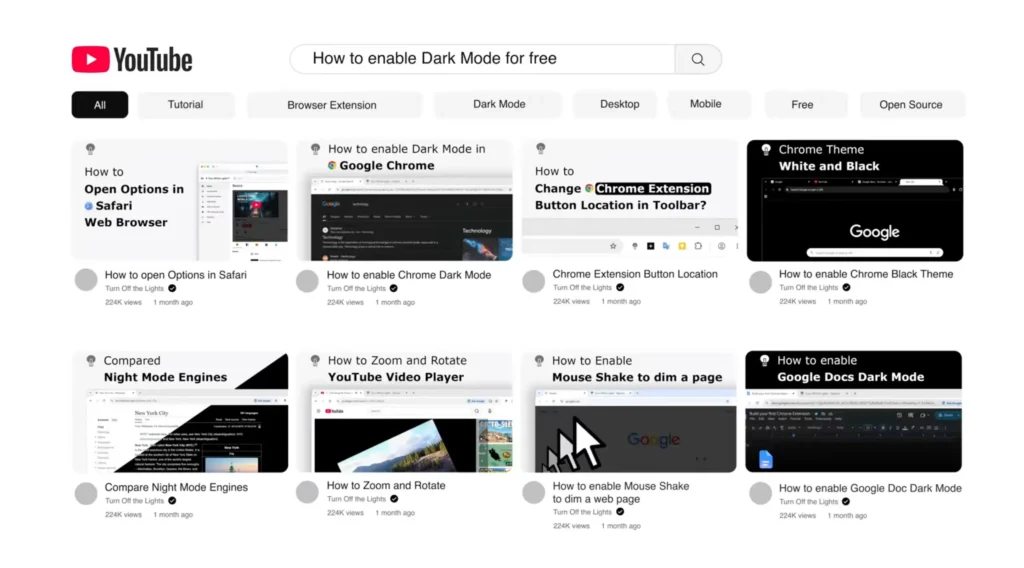
Task: Click lamp icon on Chrome Theme thumbnail
Action: coord(766,150)
